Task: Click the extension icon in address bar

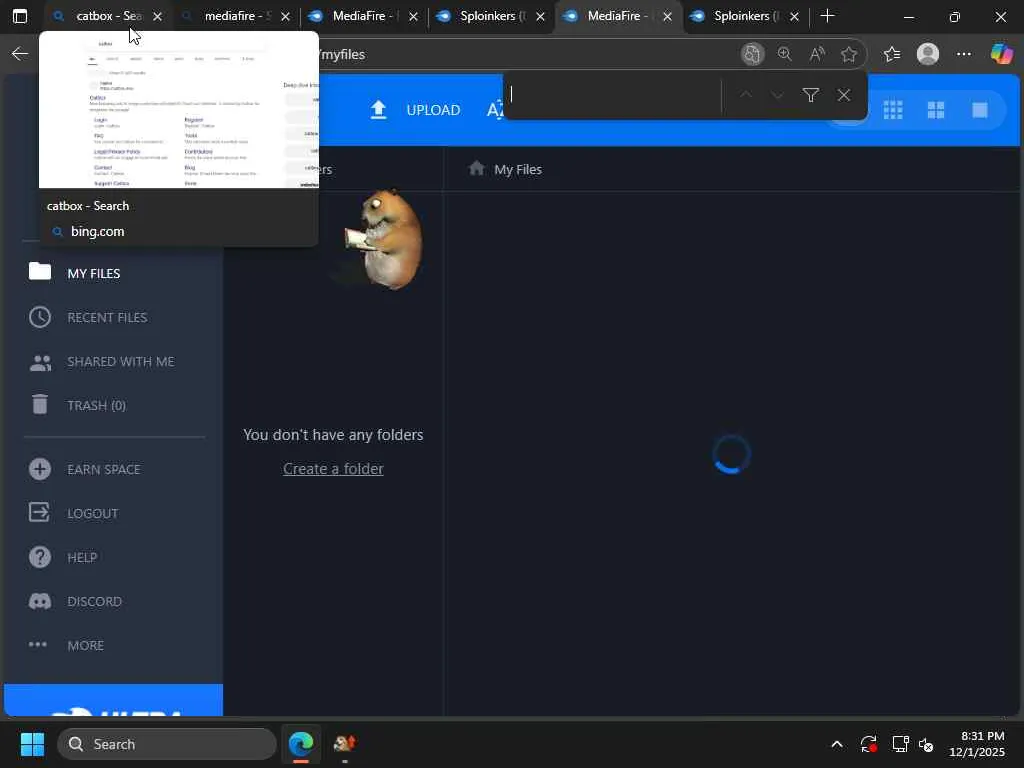Action: [752, 54]
